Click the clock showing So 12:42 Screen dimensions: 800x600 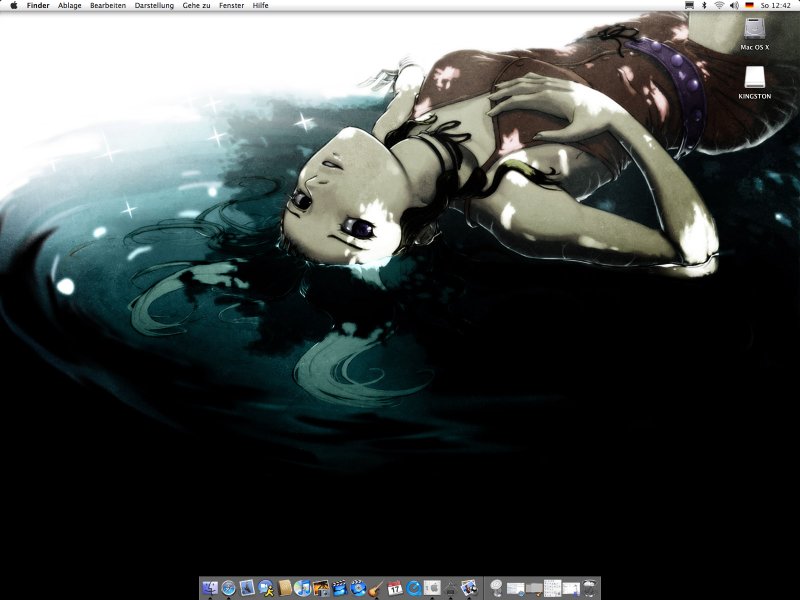pyautogui.click(x=776, y=5)
